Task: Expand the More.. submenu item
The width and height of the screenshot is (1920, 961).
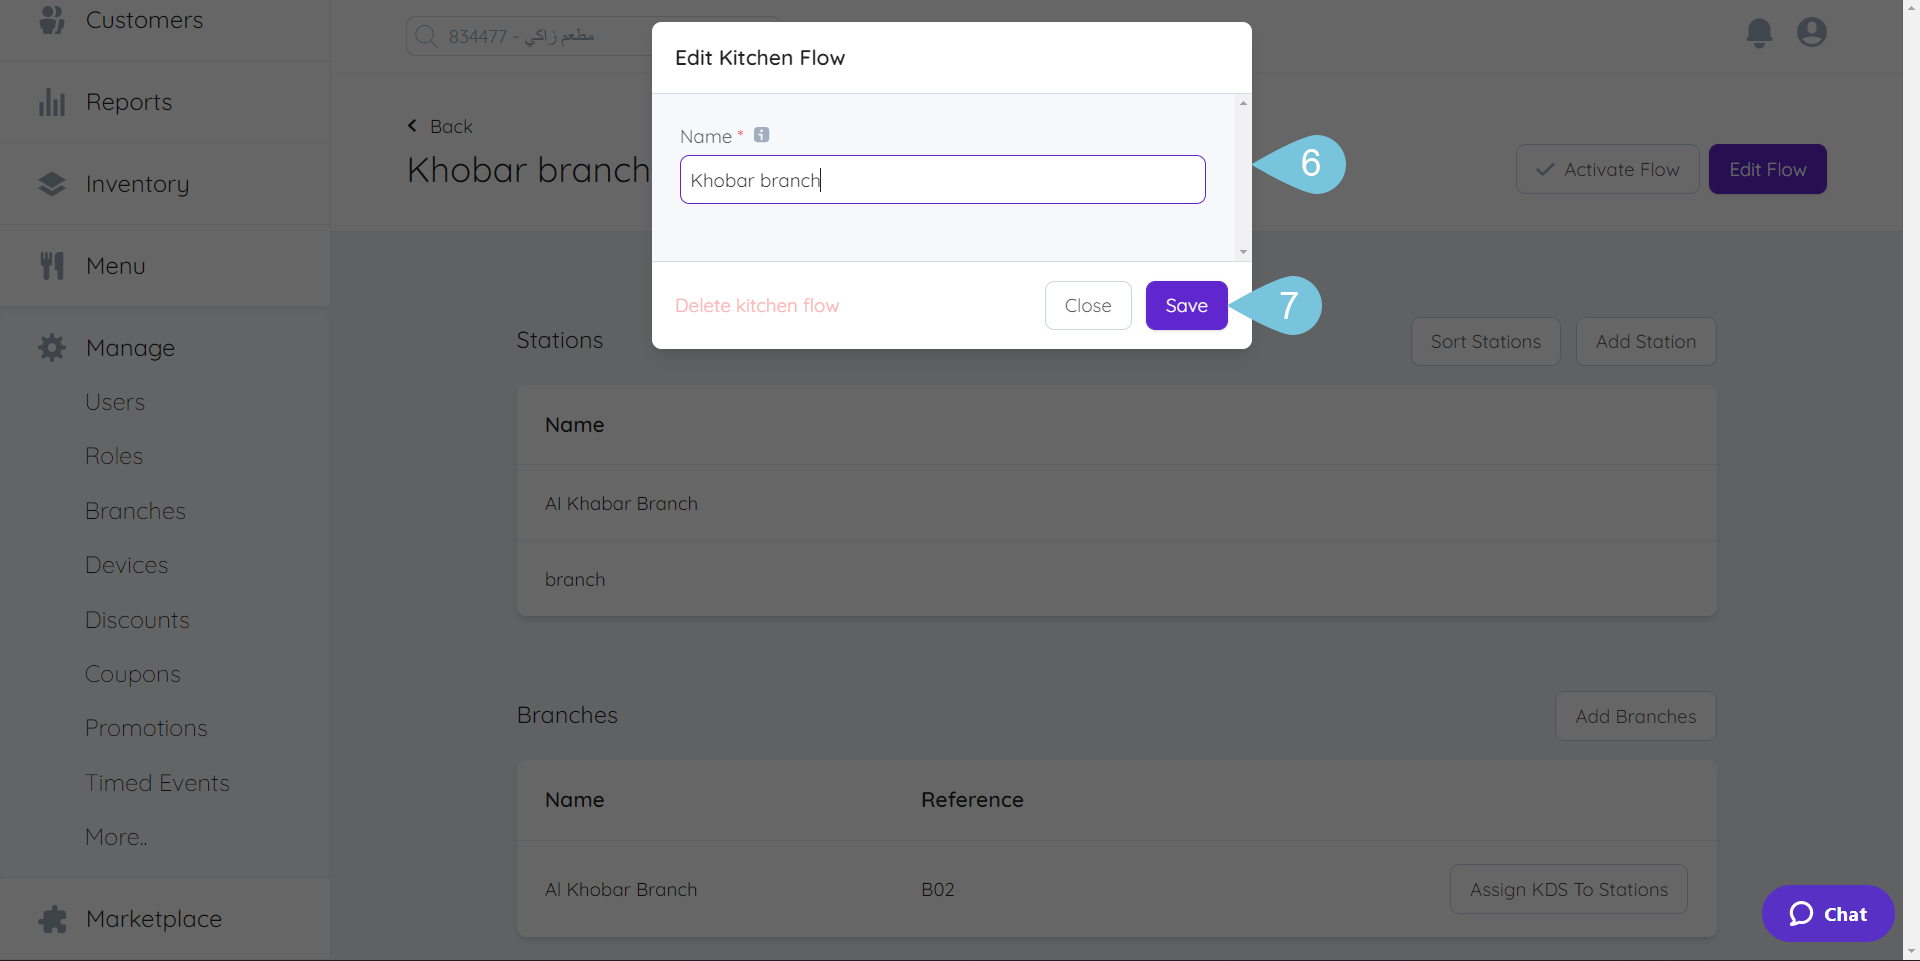Action: coord(116,837)
